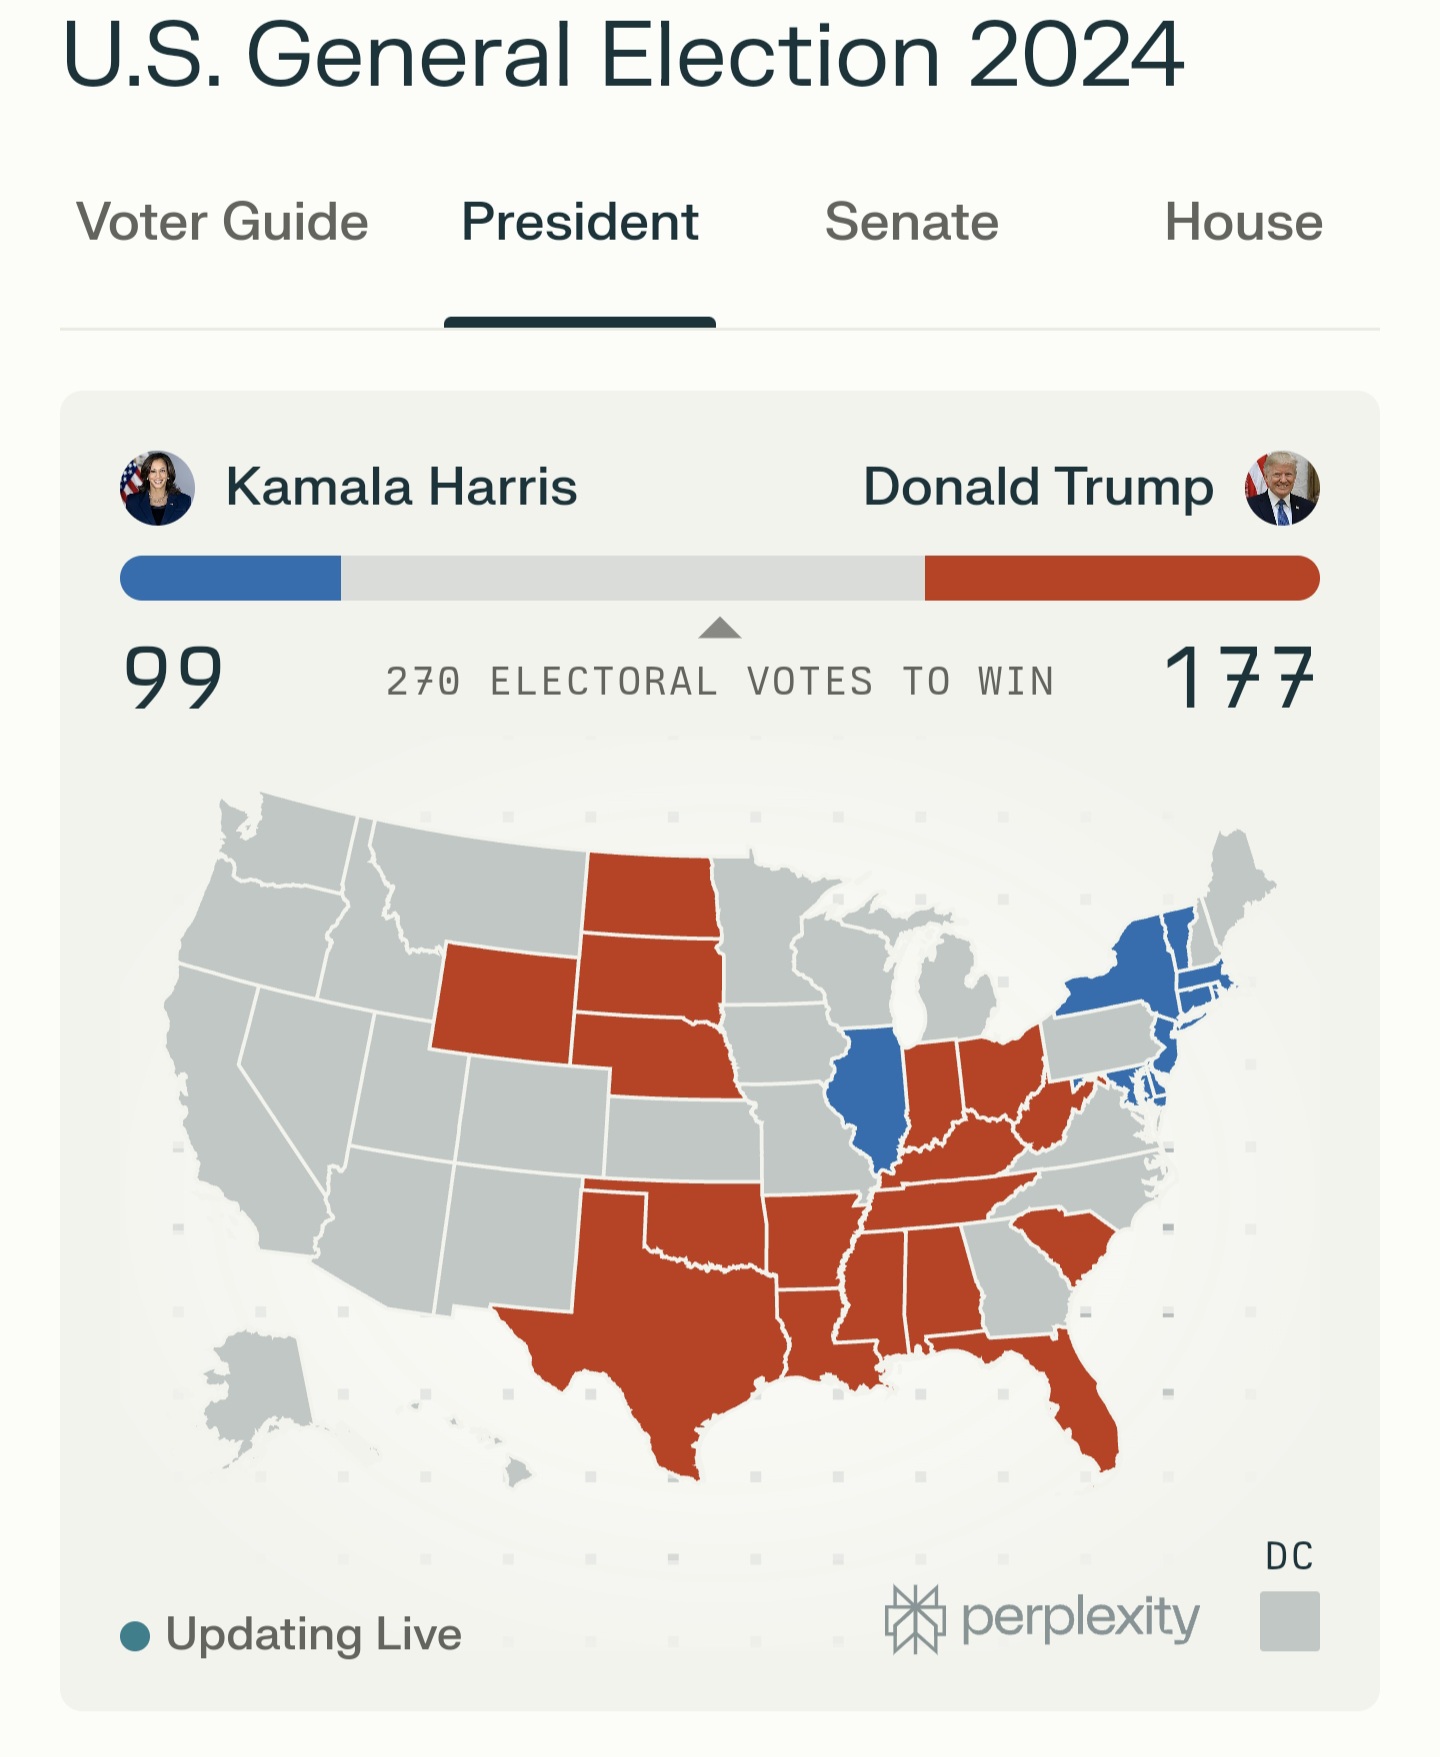Click the green Updating Live dot
1440x1757 pixels.
coord(135,1636)
